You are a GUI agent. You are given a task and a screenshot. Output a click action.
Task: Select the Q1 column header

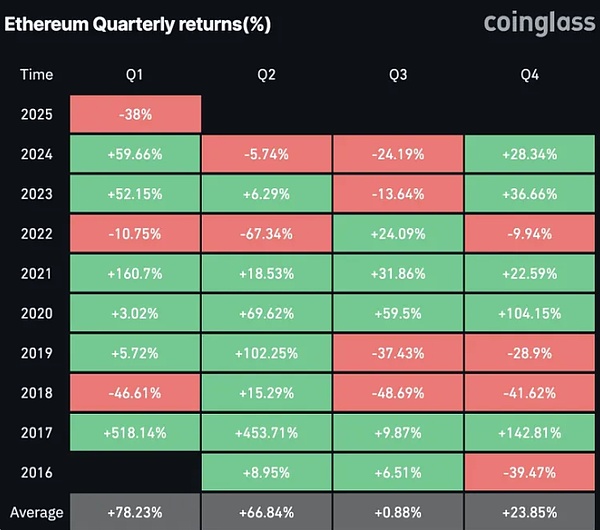(x=135, y=75)
